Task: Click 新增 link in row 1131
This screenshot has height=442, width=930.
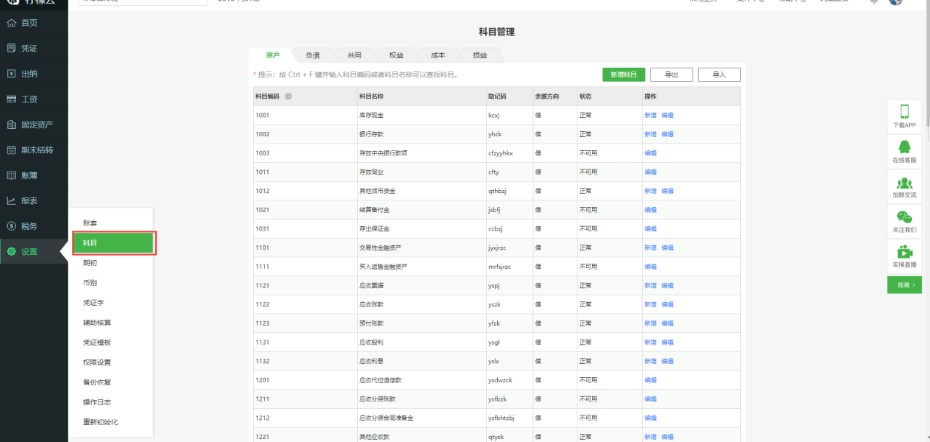Action: click(650, 342)
